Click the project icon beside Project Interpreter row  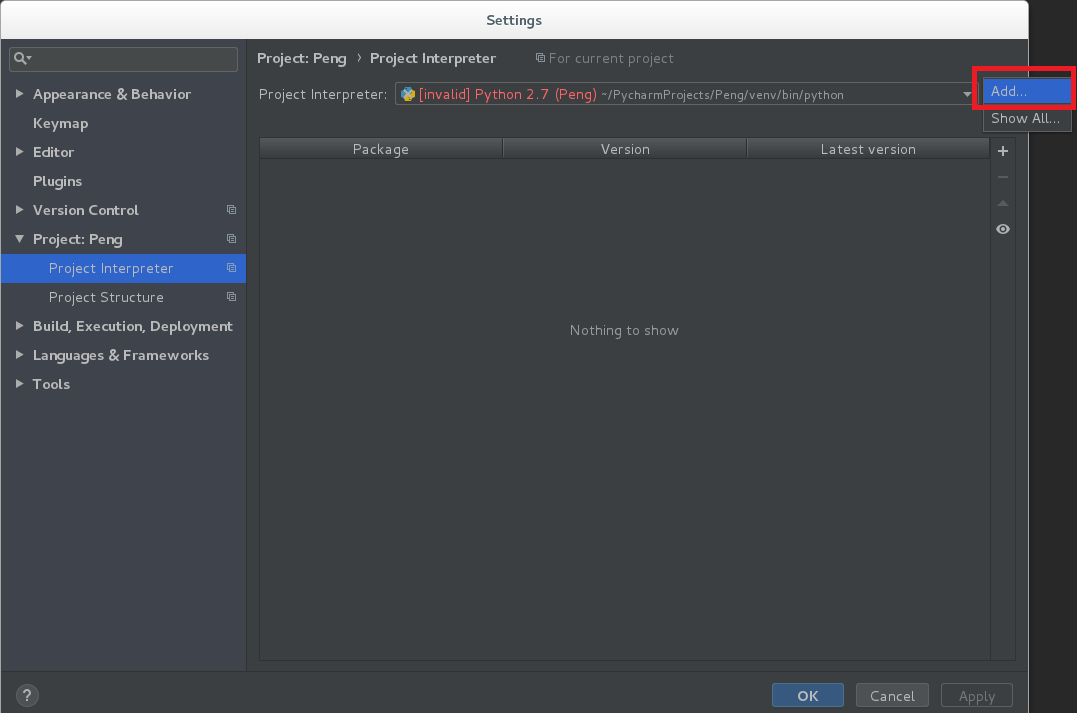231,268
